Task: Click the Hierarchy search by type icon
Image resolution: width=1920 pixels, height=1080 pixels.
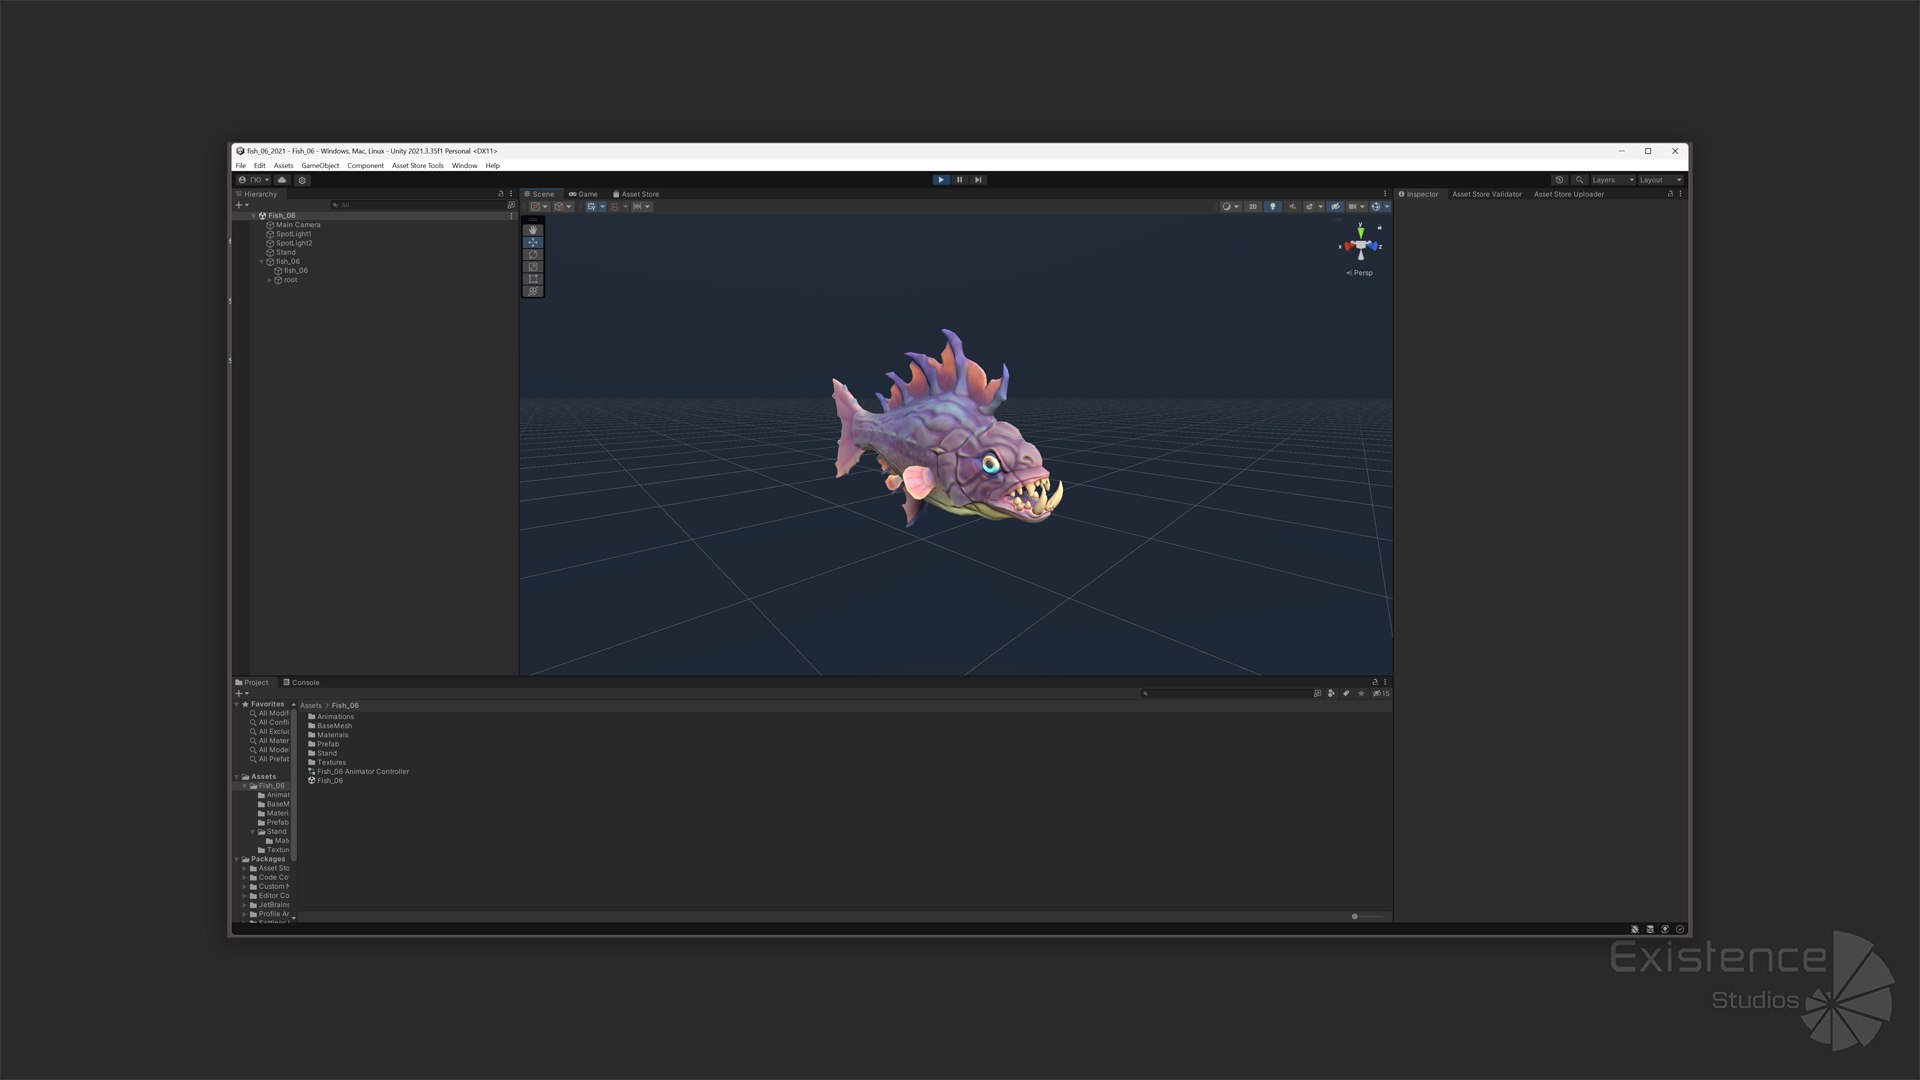Action: 511,205
